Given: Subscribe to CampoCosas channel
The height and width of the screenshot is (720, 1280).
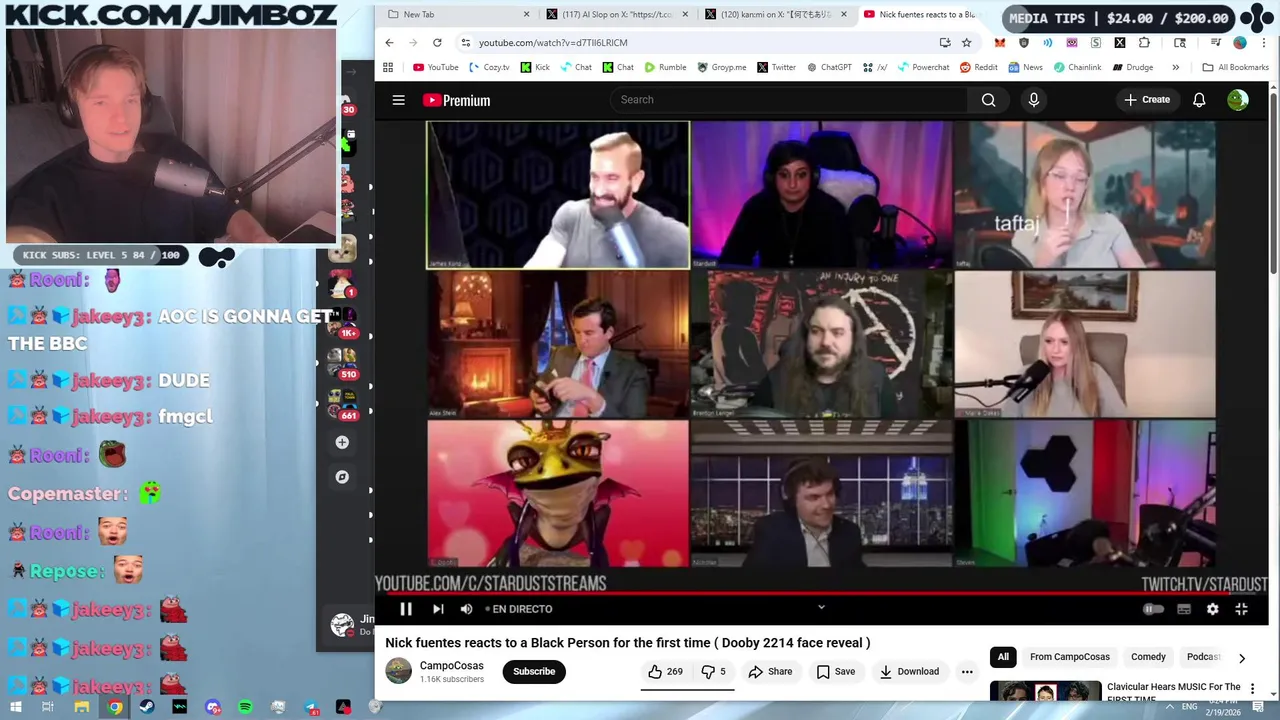Looking at the screenshot, I should [x=534, y=672].
